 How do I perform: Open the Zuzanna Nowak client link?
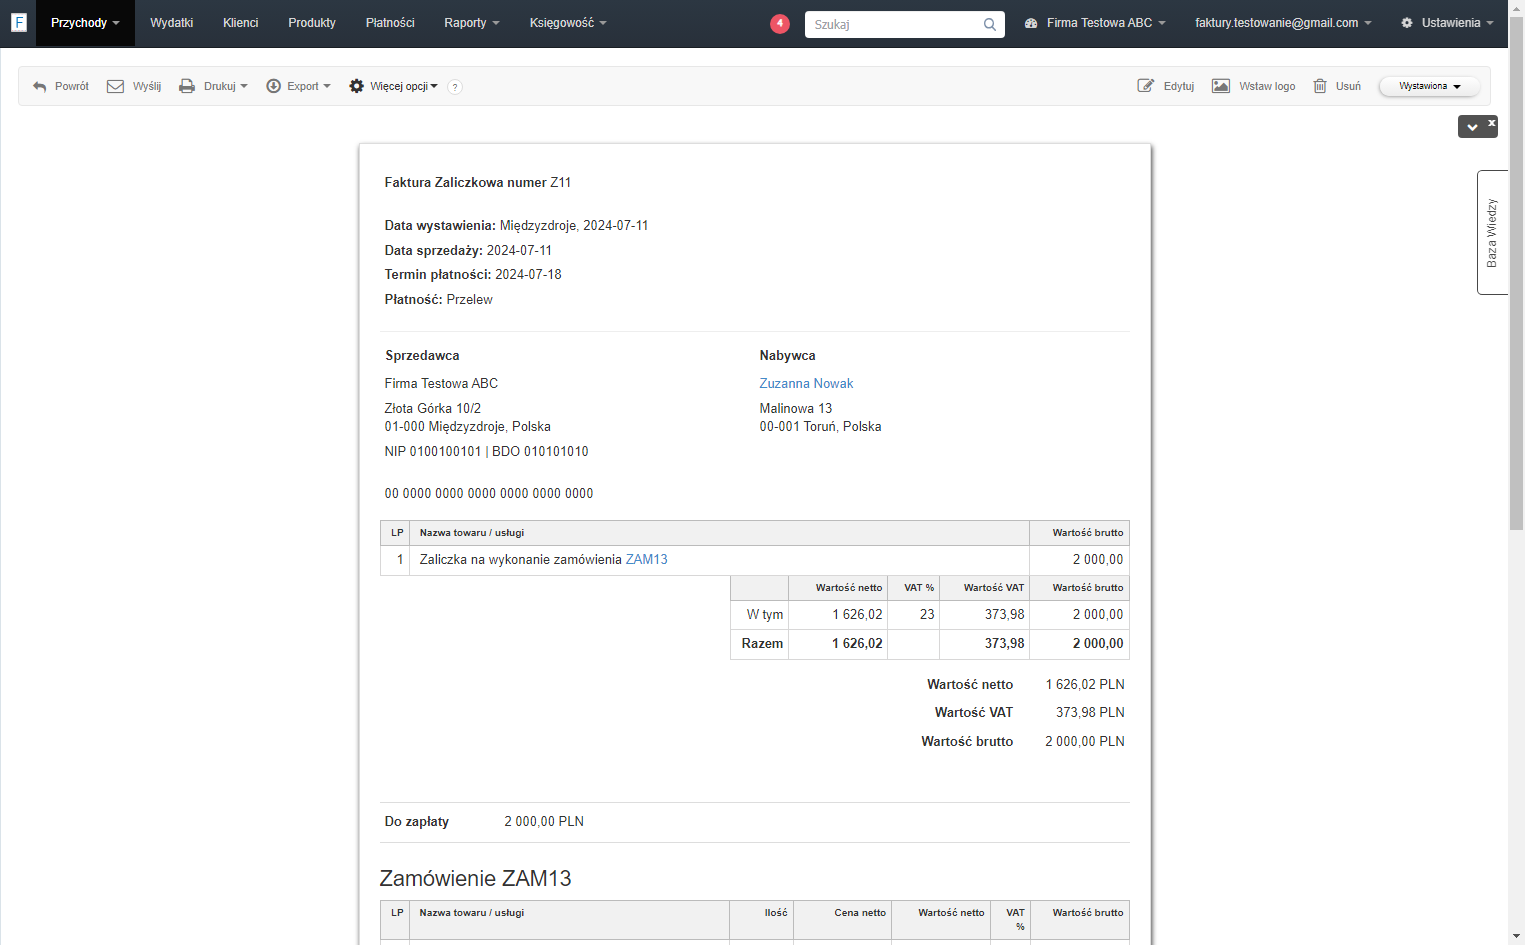[806, 384]
